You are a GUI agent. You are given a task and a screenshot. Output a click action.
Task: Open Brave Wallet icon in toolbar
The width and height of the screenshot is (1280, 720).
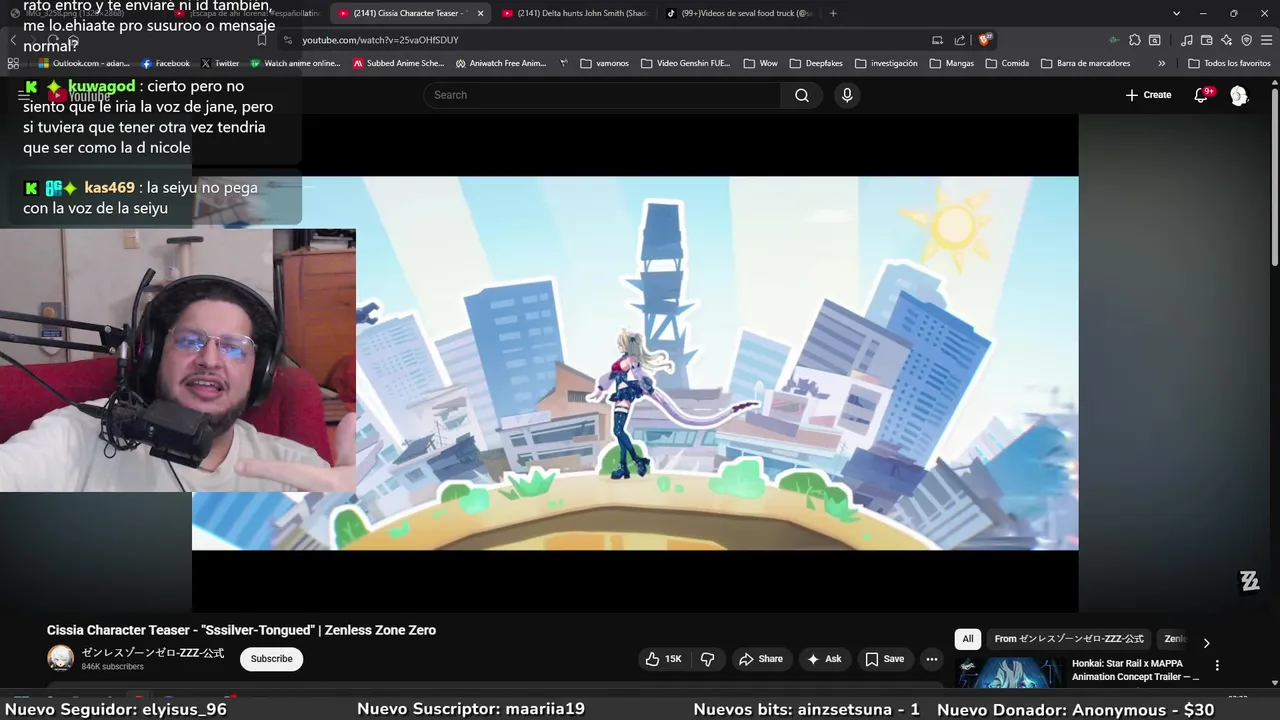tap(1207, 40)
